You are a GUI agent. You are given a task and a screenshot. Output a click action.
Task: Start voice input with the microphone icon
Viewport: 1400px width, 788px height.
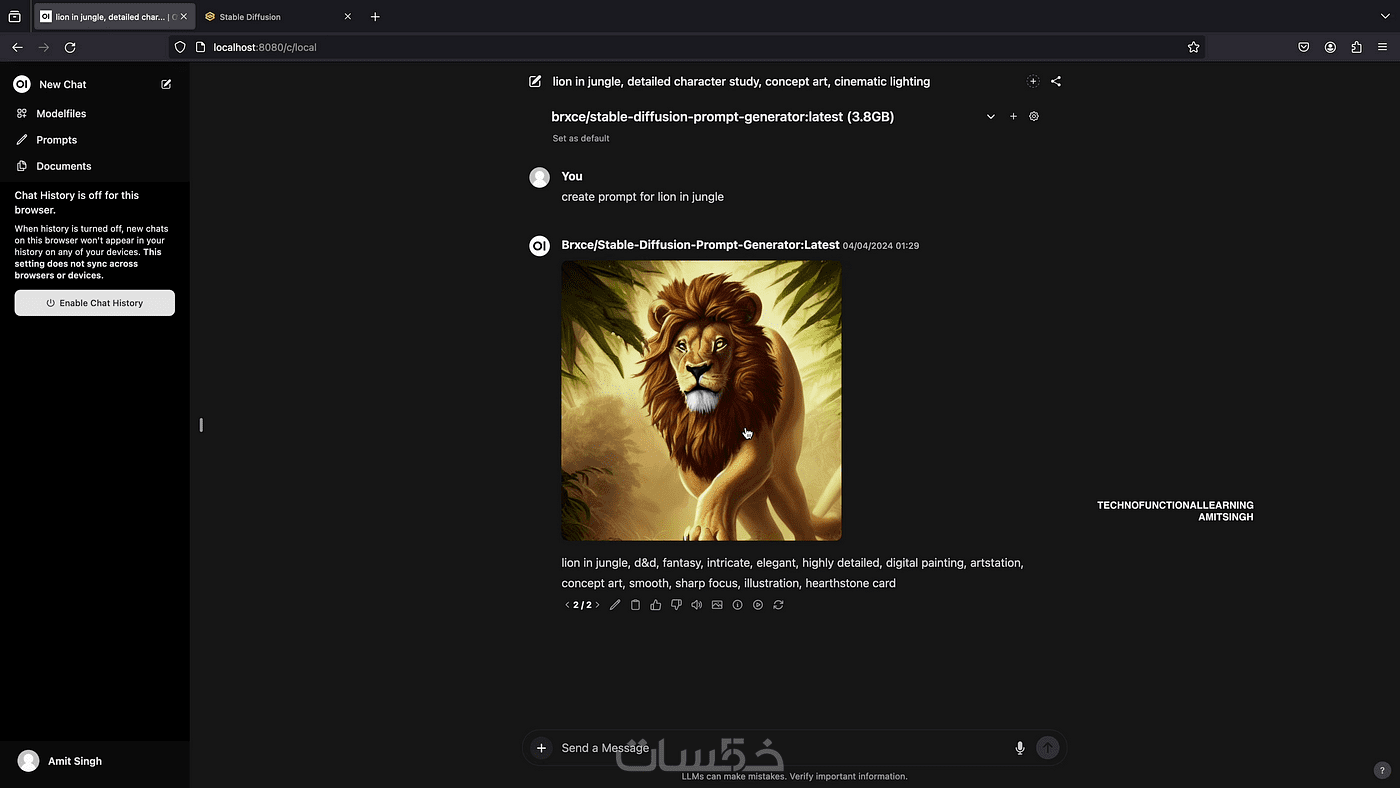[x=1020, y=748]
